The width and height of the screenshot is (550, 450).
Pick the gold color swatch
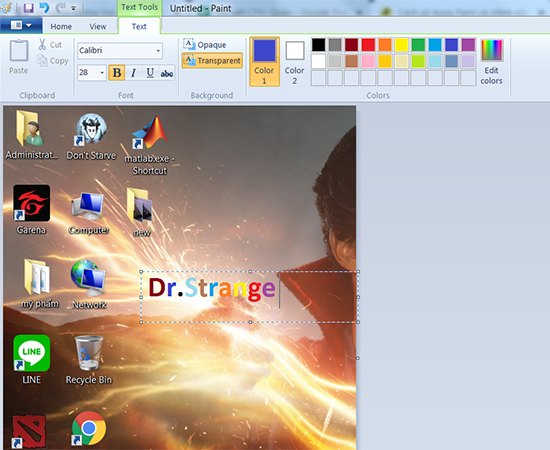click(385, 61)
